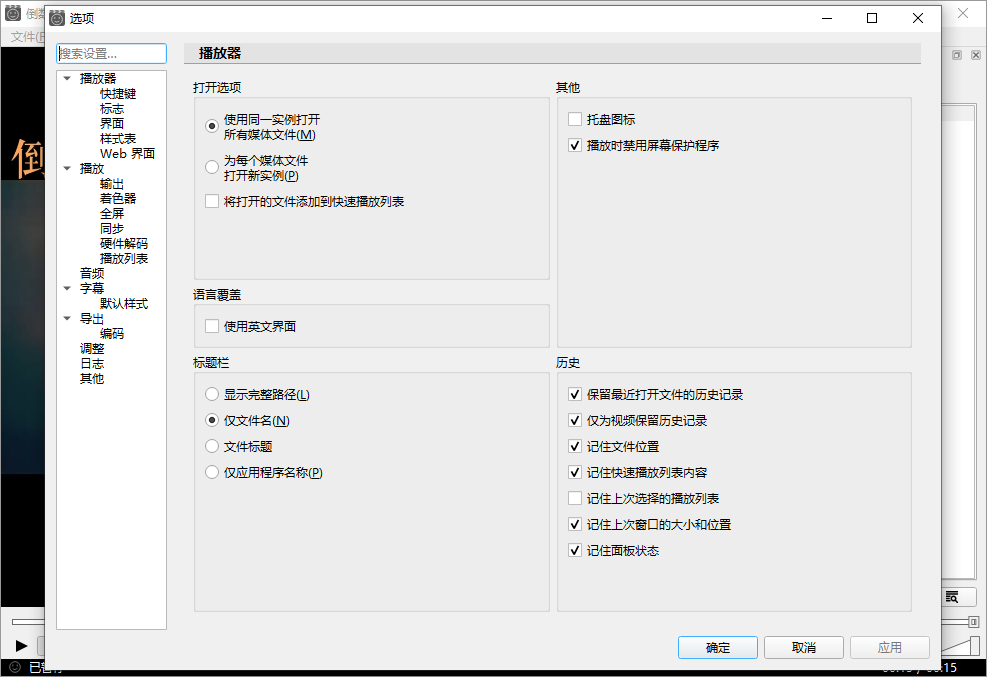Viewport: 987px width, 677px height.
Task: Enable 记住上次选择的播放列表 checkbox
Action: 575,498
